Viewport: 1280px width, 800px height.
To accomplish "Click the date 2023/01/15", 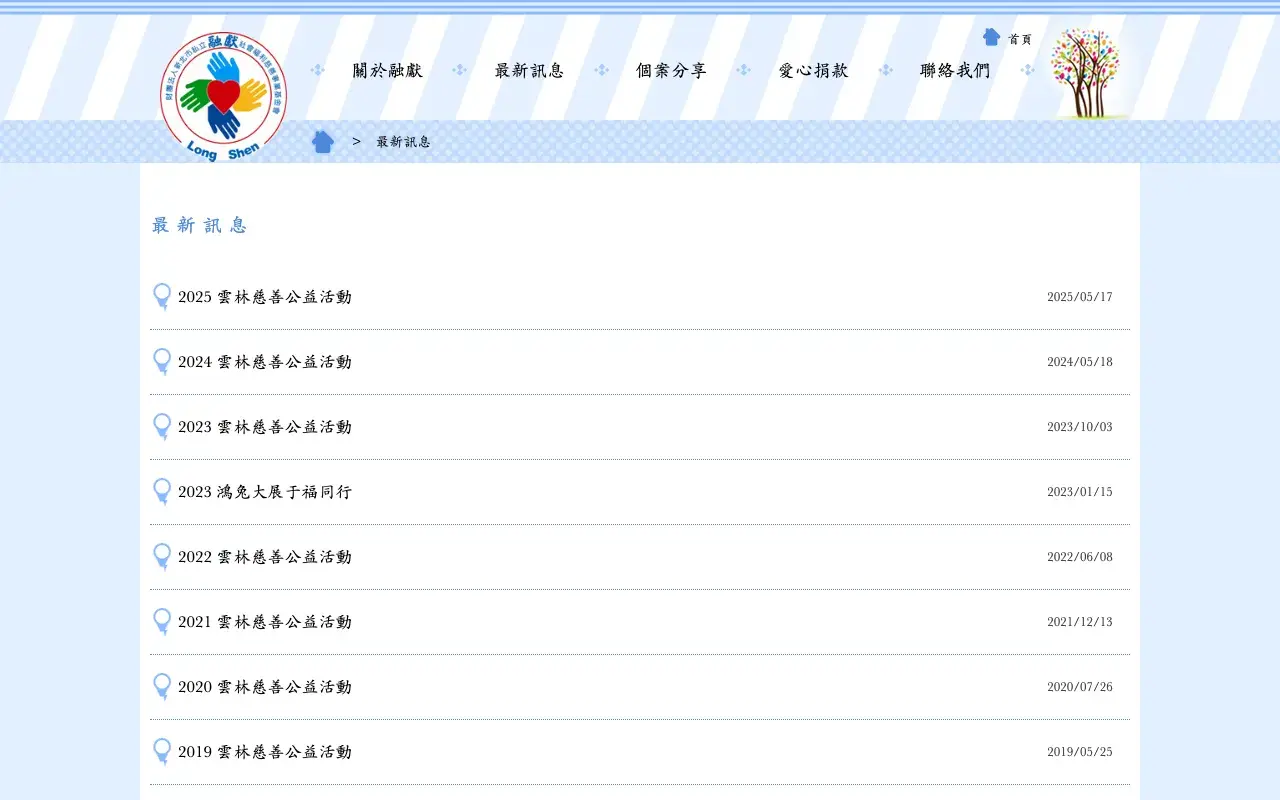I will tap(1080, 492).
